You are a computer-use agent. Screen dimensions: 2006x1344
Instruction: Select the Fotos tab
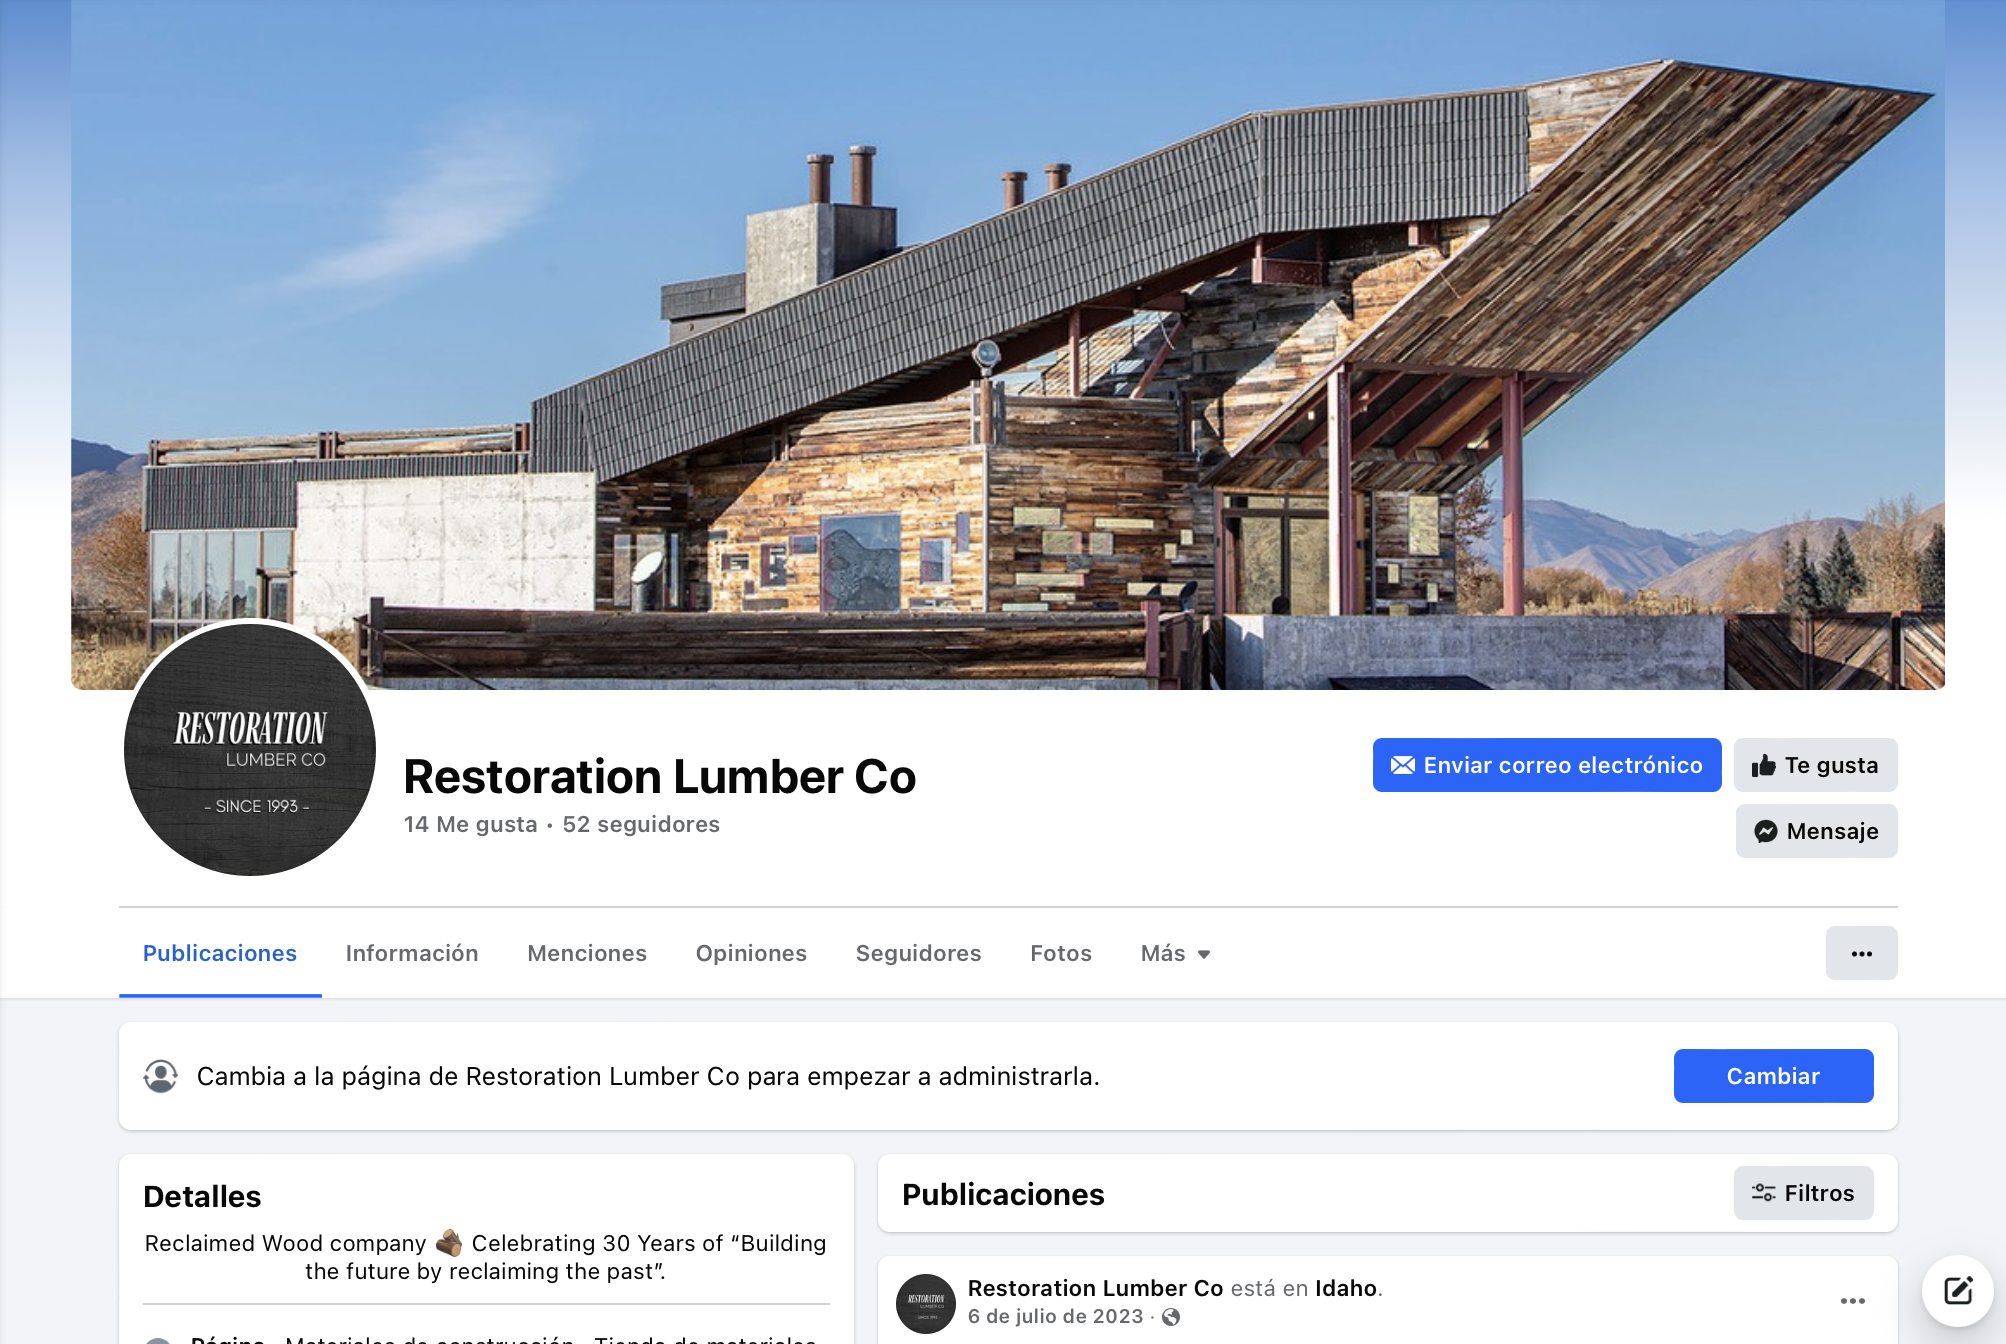coord(1061,954)
